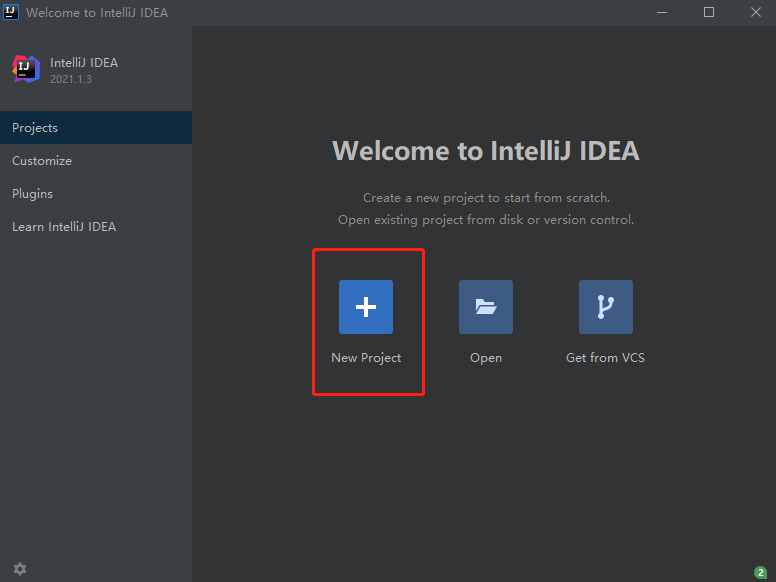Click the Open text label

click(x=486, y=358)
